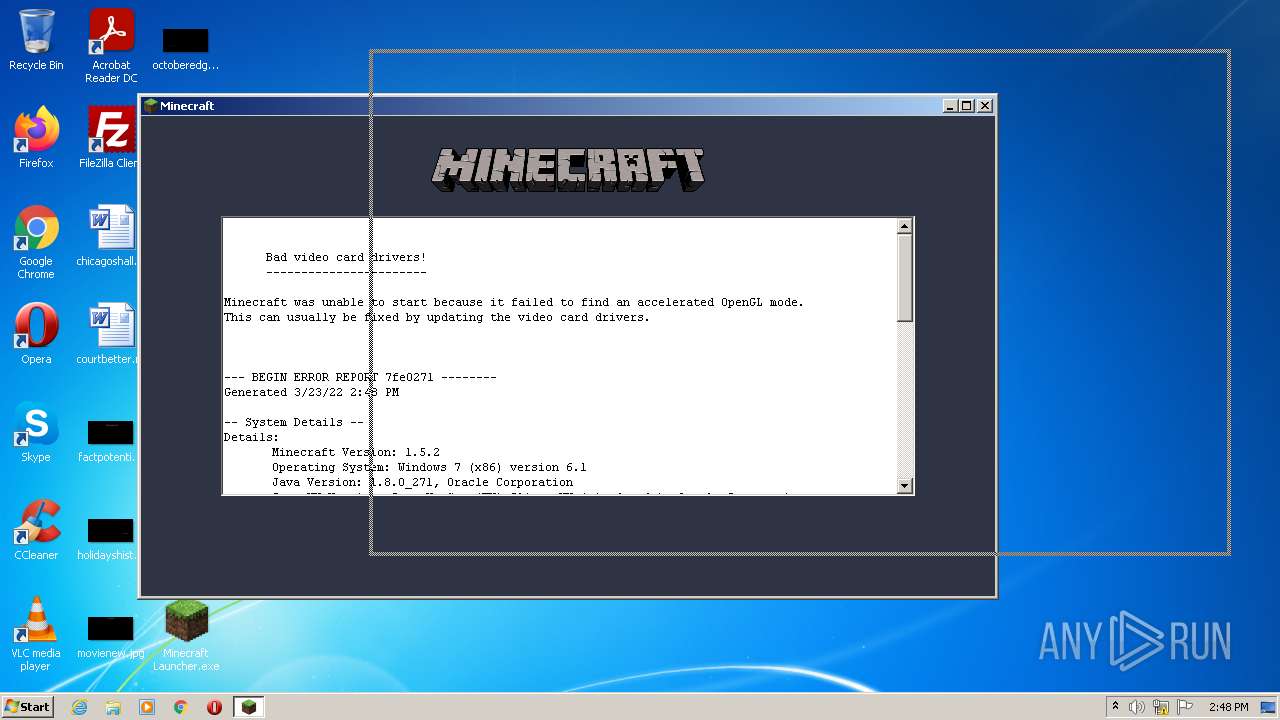
Task: Open the Action Center flag icon
Action: click(1185, 707)
